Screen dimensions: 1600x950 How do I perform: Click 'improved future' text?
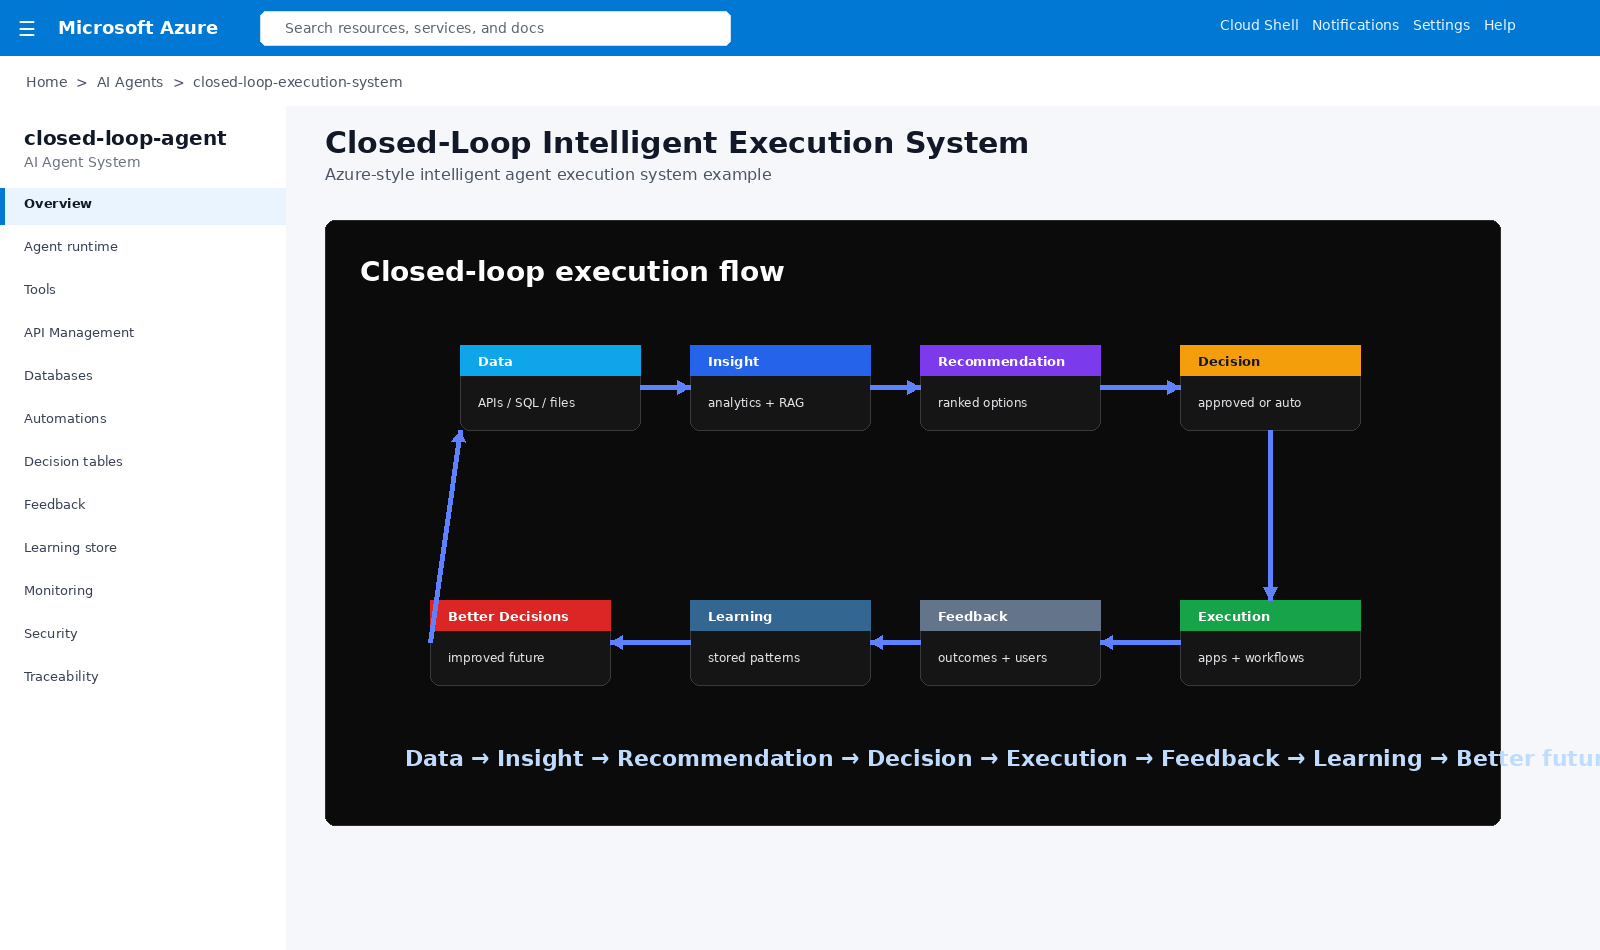pyautogui.click(x=496, y=658)
